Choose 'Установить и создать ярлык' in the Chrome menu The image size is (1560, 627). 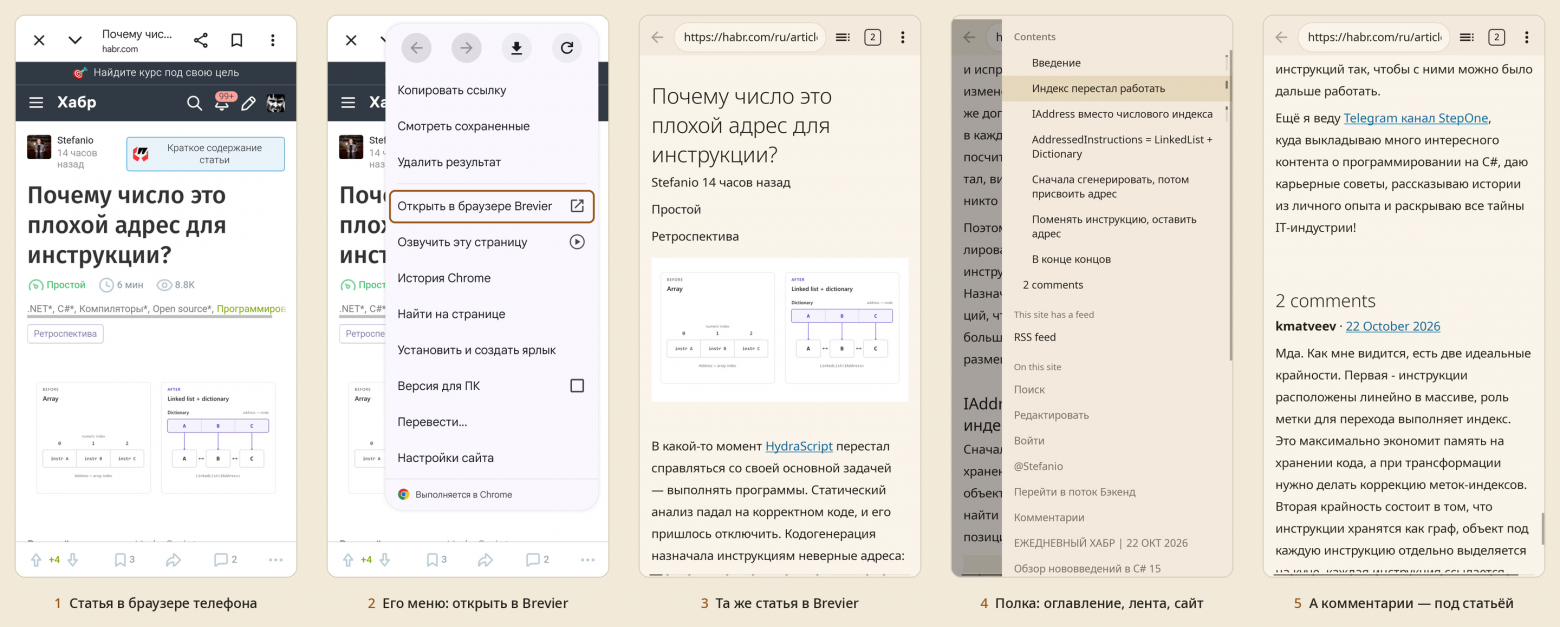tap(491, 350)
